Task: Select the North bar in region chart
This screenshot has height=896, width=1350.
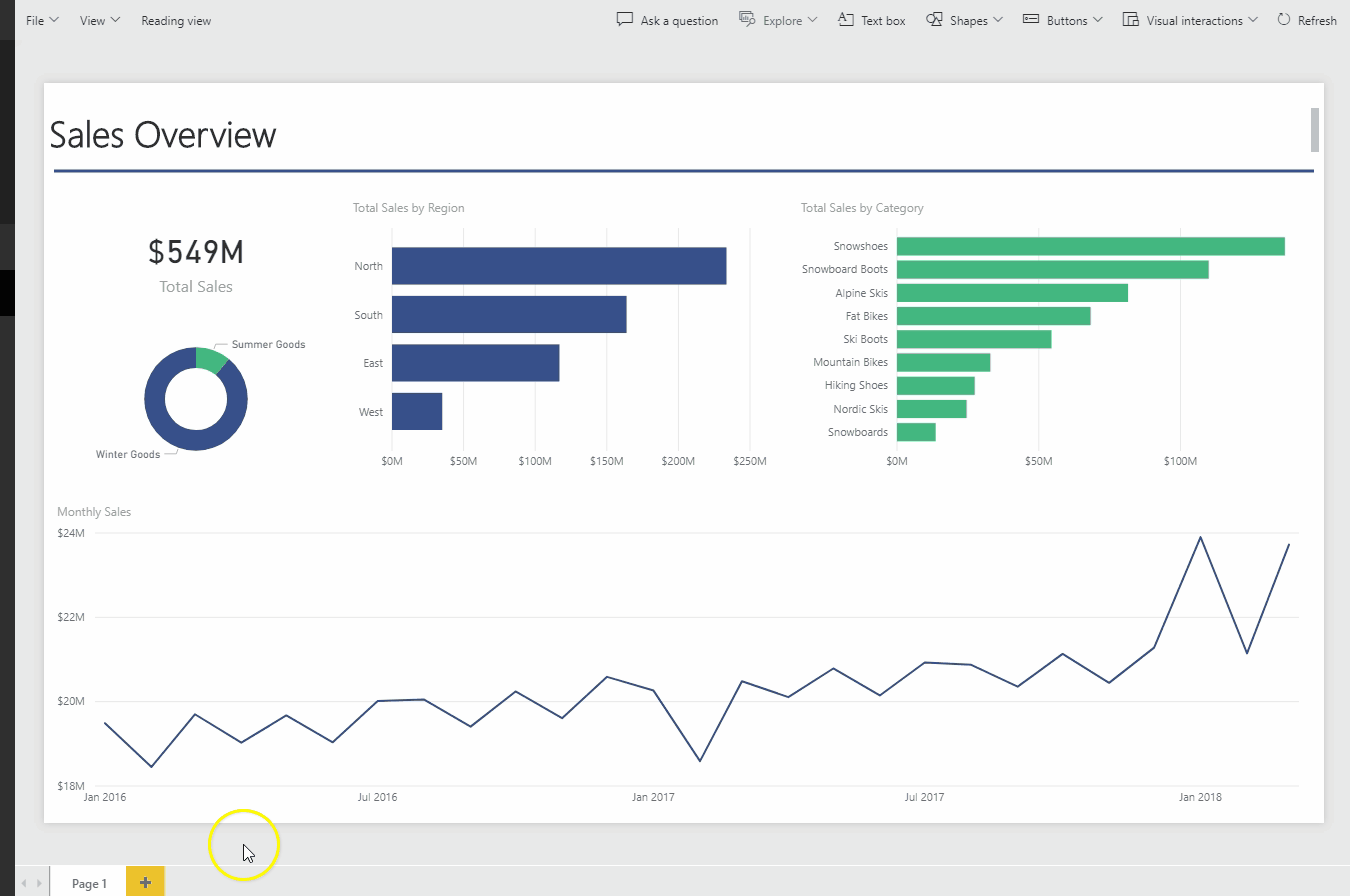Action: (x=558, y=266)
